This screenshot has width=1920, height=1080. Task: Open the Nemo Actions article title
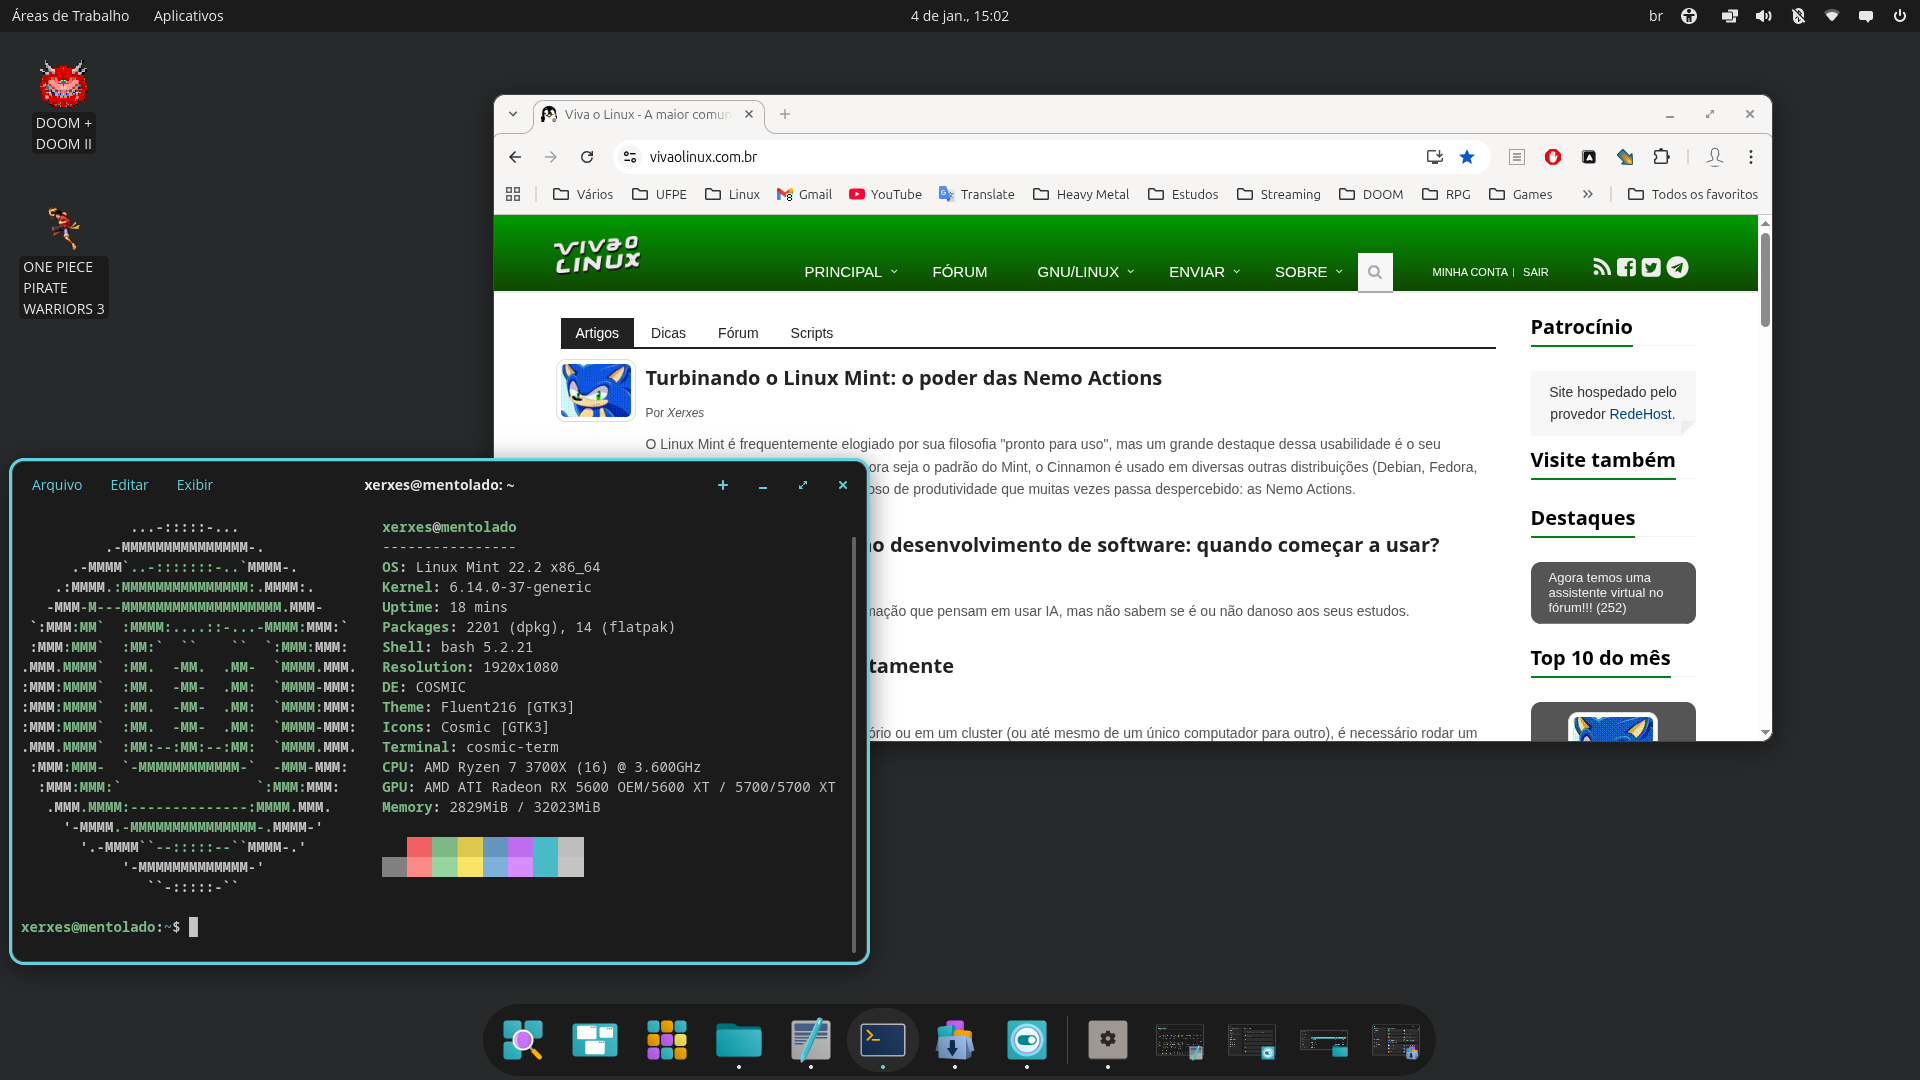[903, 378]
